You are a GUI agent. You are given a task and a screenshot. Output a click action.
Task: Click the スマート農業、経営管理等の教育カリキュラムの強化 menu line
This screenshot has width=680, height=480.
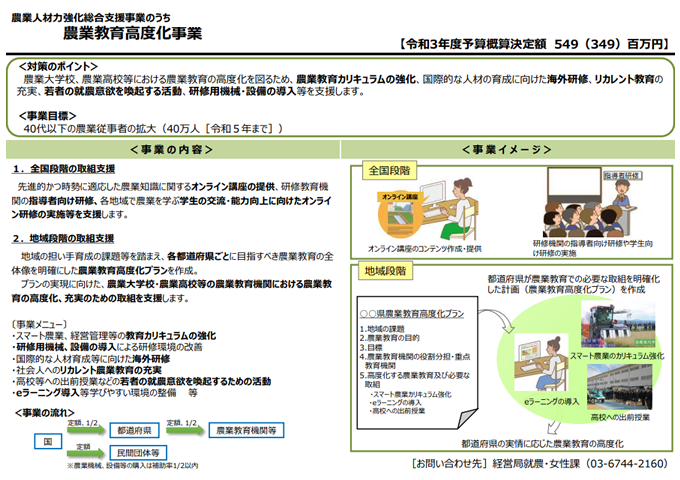click(x=114, y=336)
